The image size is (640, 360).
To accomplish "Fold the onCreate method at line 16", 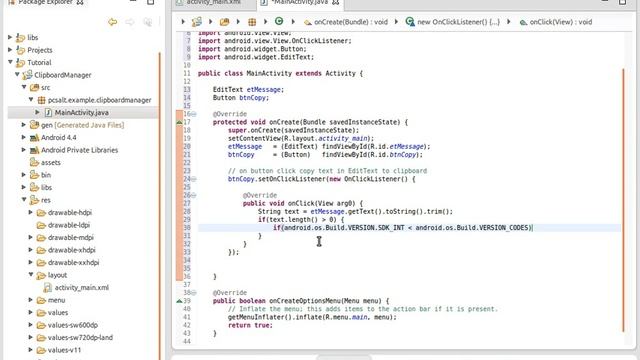I will (194, 114).
